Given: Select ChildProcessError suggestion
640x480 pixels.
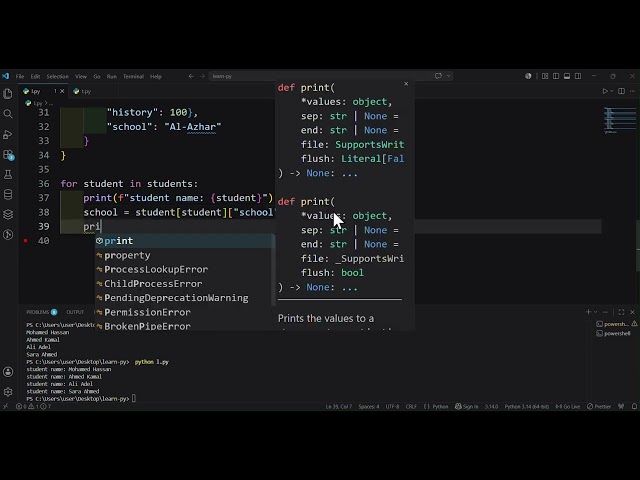Looking at the screenshot, I should pyautogui.click(x=184, y=284).
